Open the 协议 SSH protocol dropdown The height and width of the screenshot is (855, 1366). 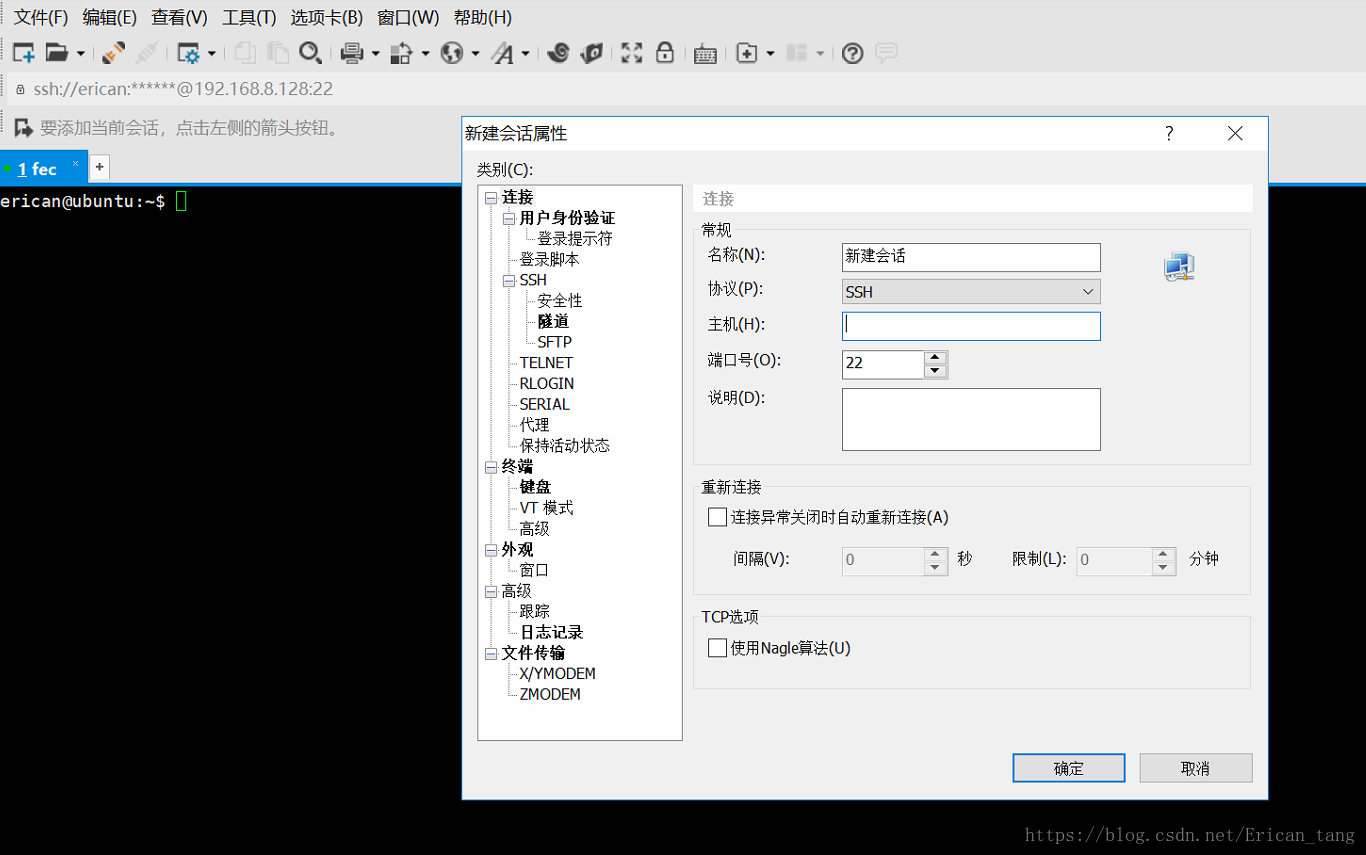971,292
